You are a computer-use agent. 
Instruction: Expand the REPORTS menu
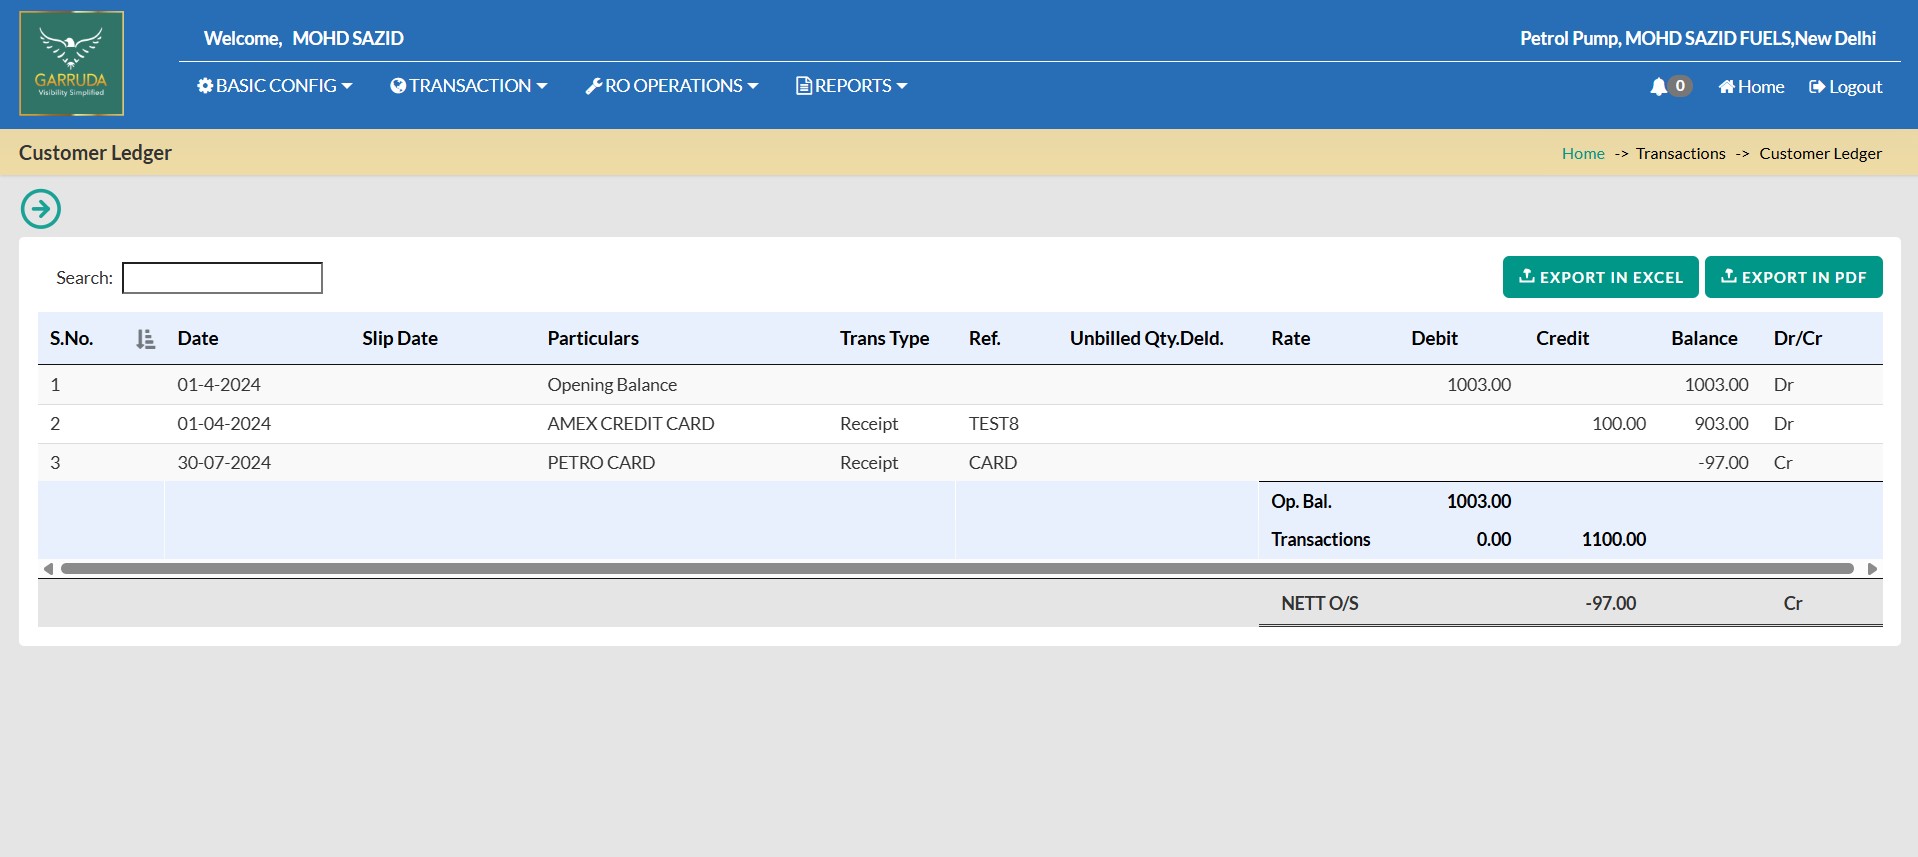[x=852, y=86]
